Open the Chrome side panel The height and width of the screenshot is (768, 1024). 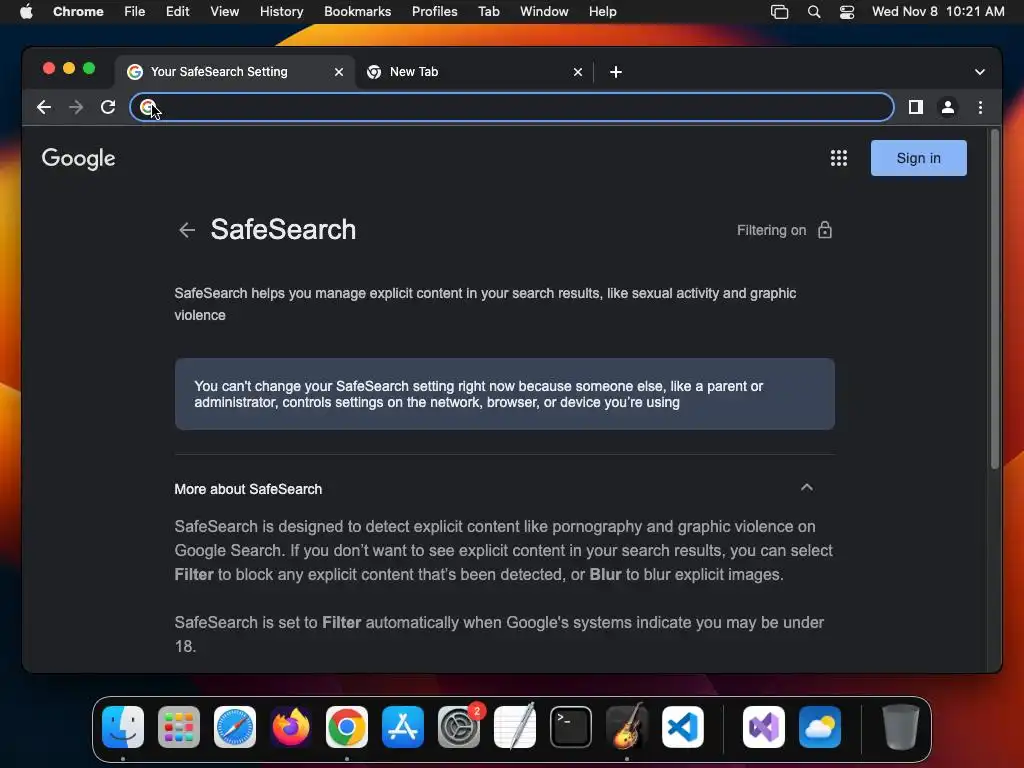[x=916, y=107]
